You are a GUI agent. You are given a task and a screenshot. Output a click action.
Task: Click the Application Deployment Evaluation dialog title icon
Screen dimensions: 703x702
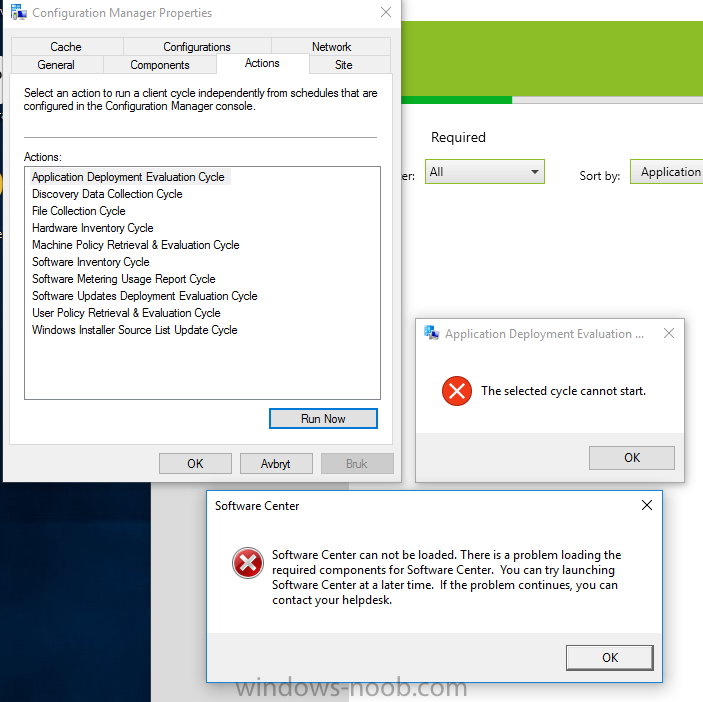432,333
